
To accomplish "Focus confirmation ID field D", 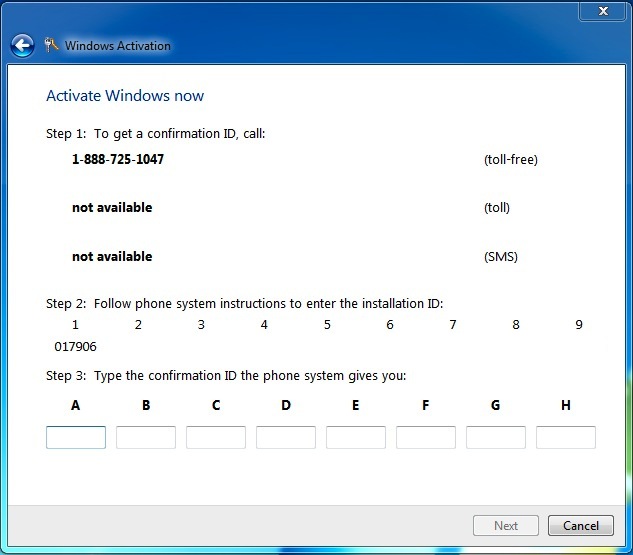I will [286, 437].
